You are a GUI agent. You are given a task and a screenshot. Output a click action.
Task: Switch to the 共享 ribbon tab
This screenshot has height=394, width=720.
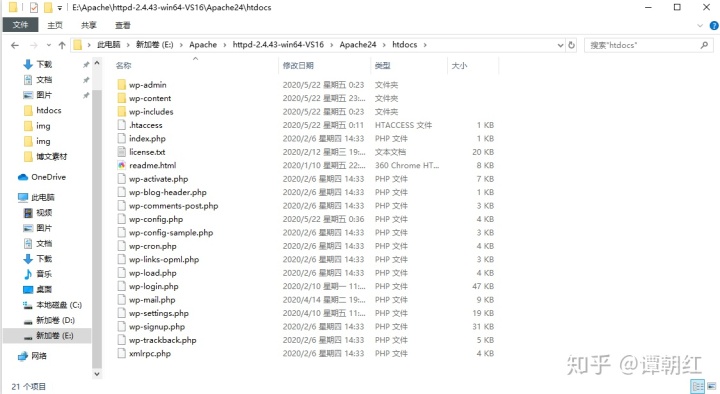click(x=89, y=25)
